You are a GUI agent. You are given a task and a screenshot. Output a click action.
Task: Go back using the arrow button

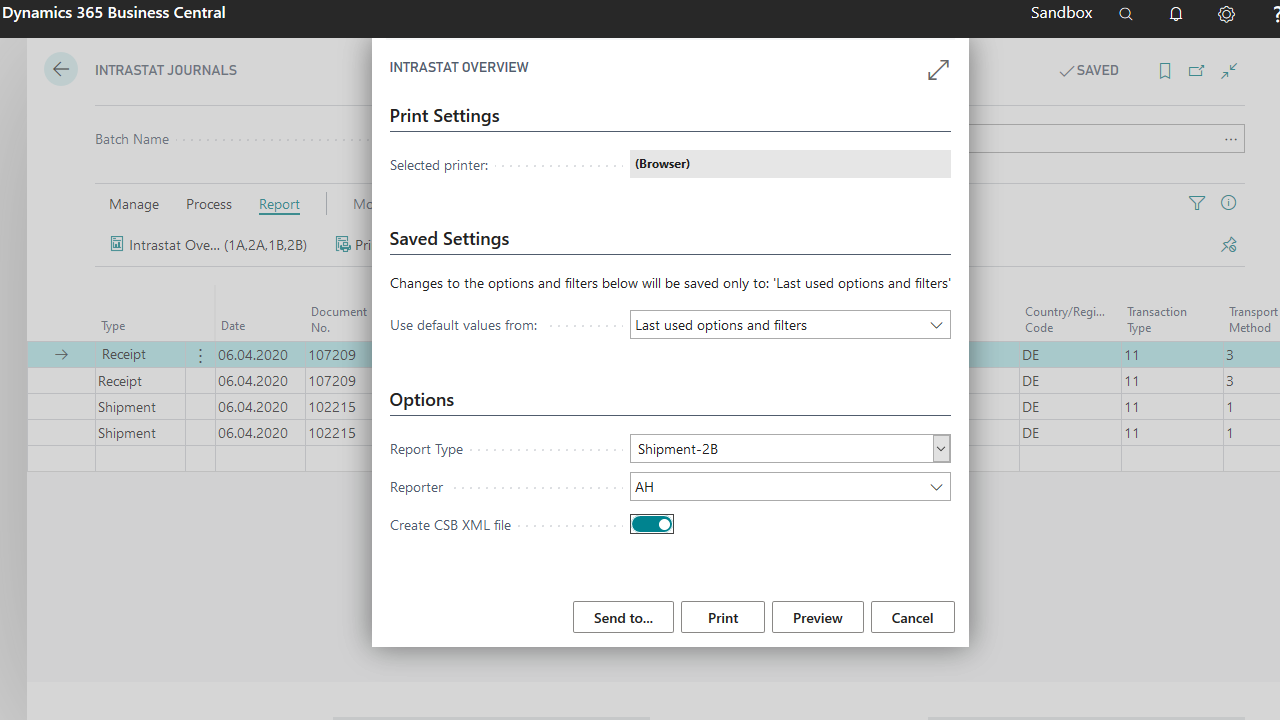[61, 70]
